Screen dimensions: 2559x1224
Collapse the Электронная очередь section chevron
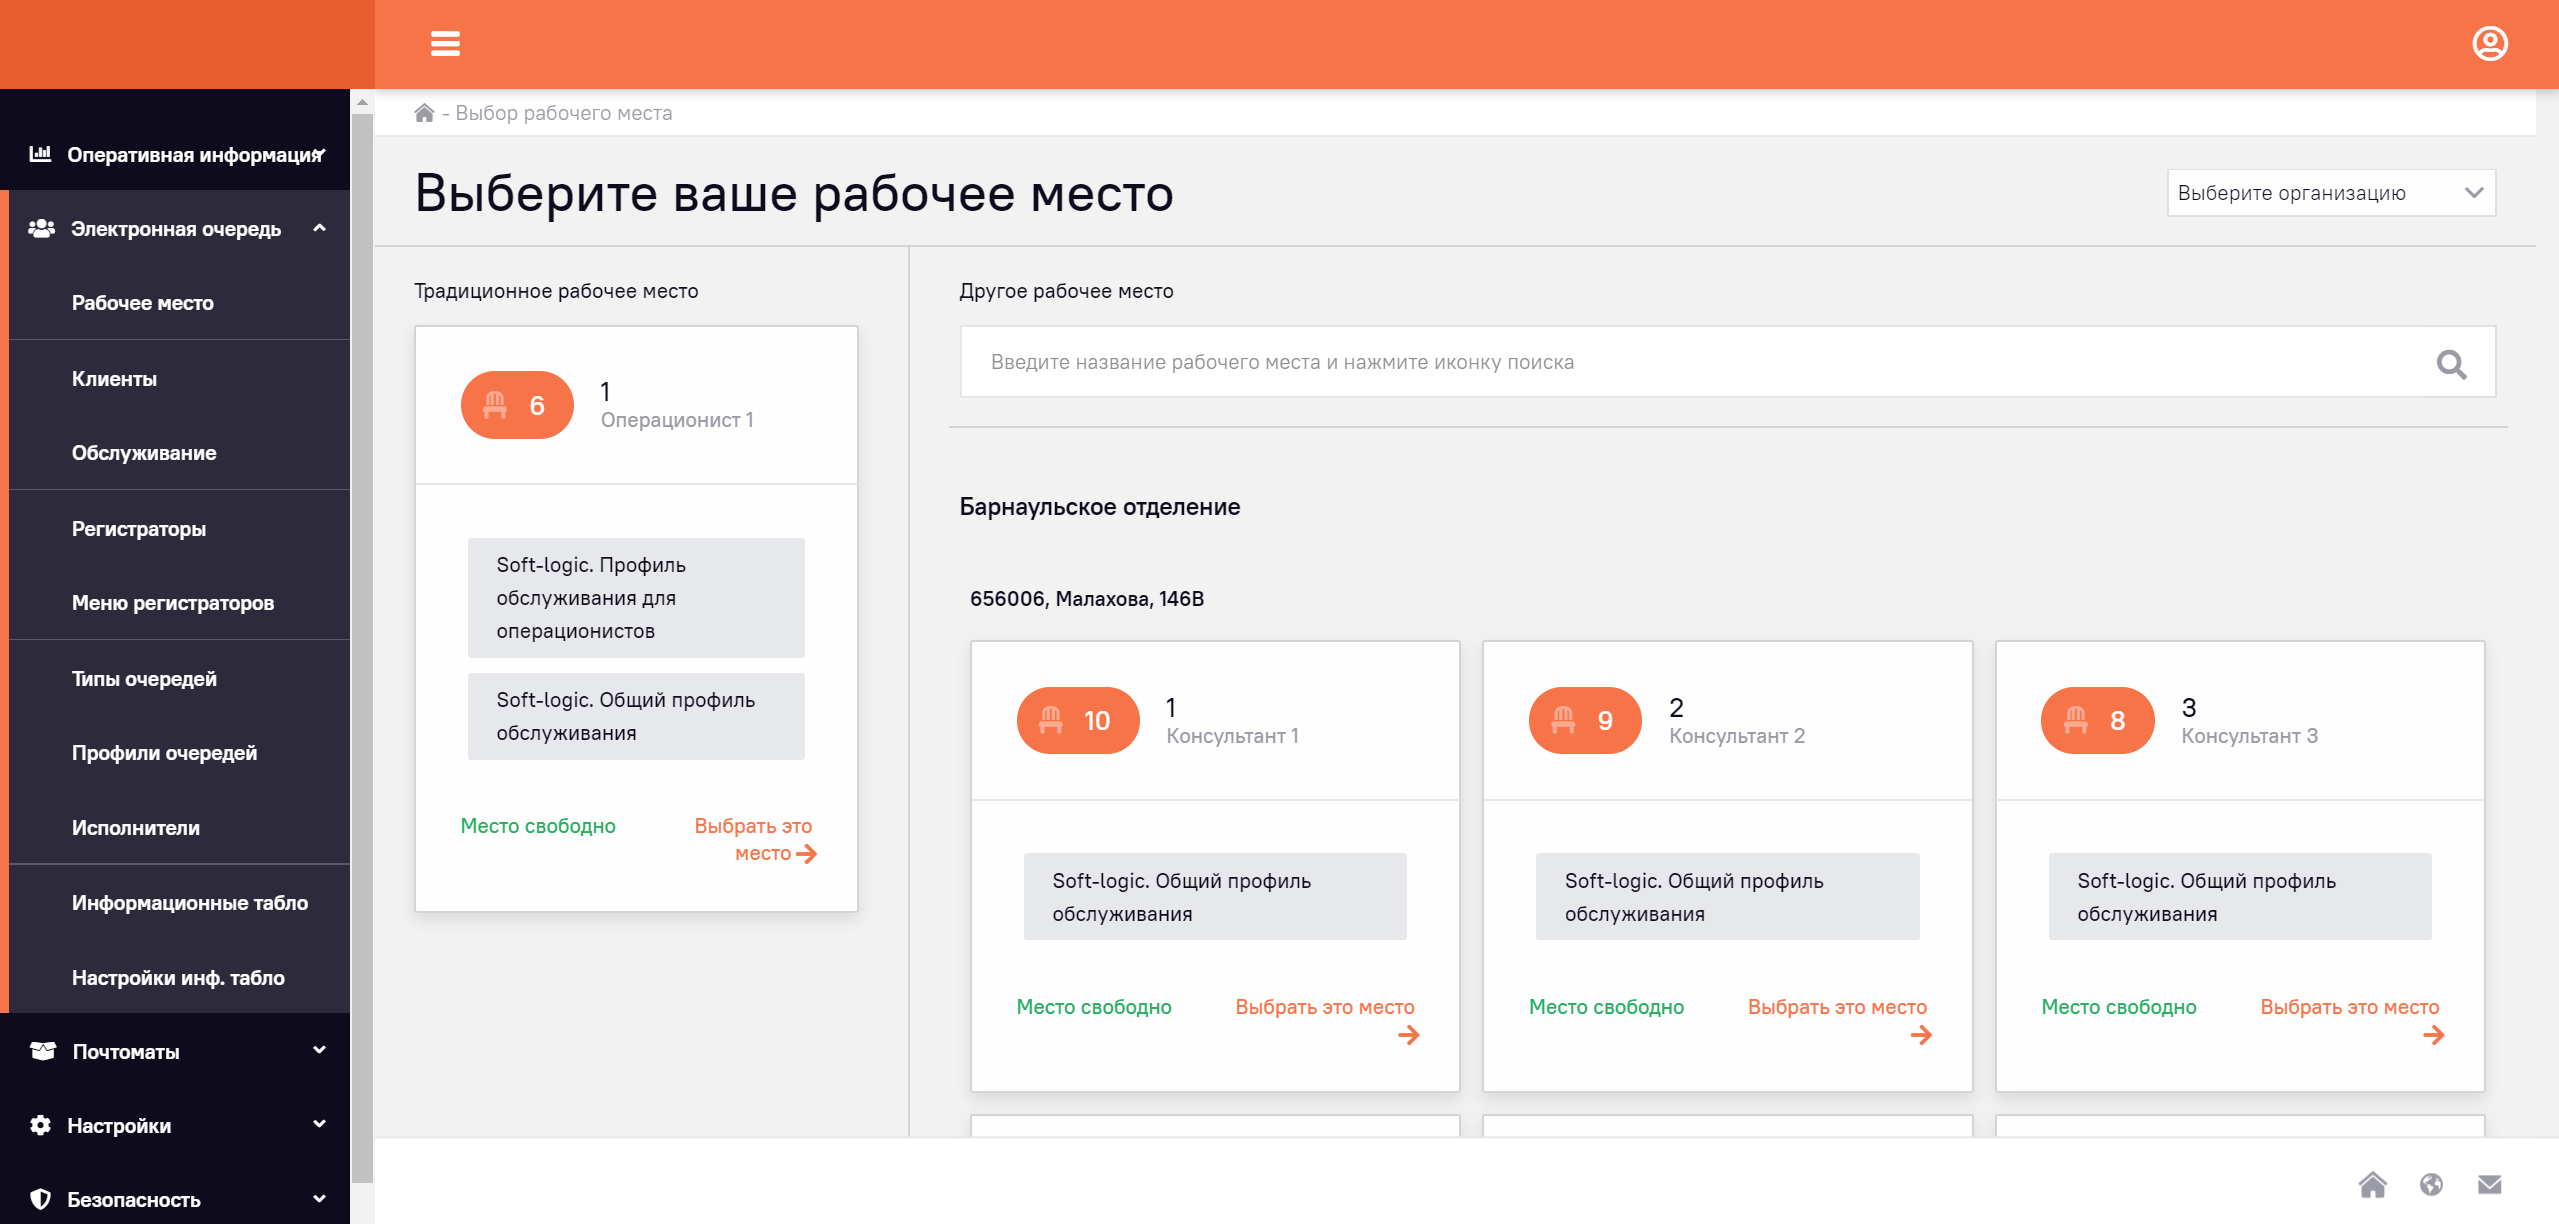(x=319, y=229)
